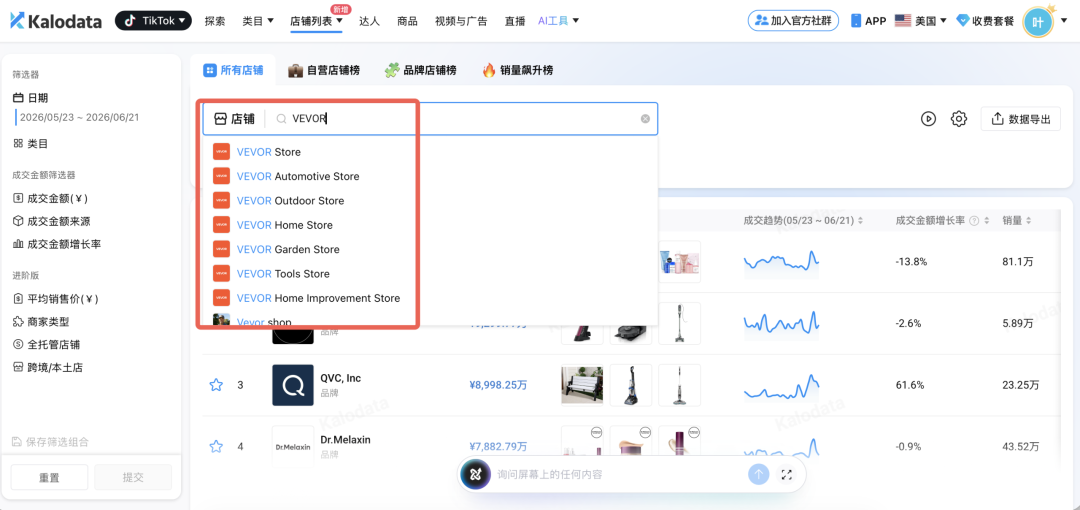Click the QVC, Inc store logo
Viewport: 1080px width, 510px height.
click(293, 385)
